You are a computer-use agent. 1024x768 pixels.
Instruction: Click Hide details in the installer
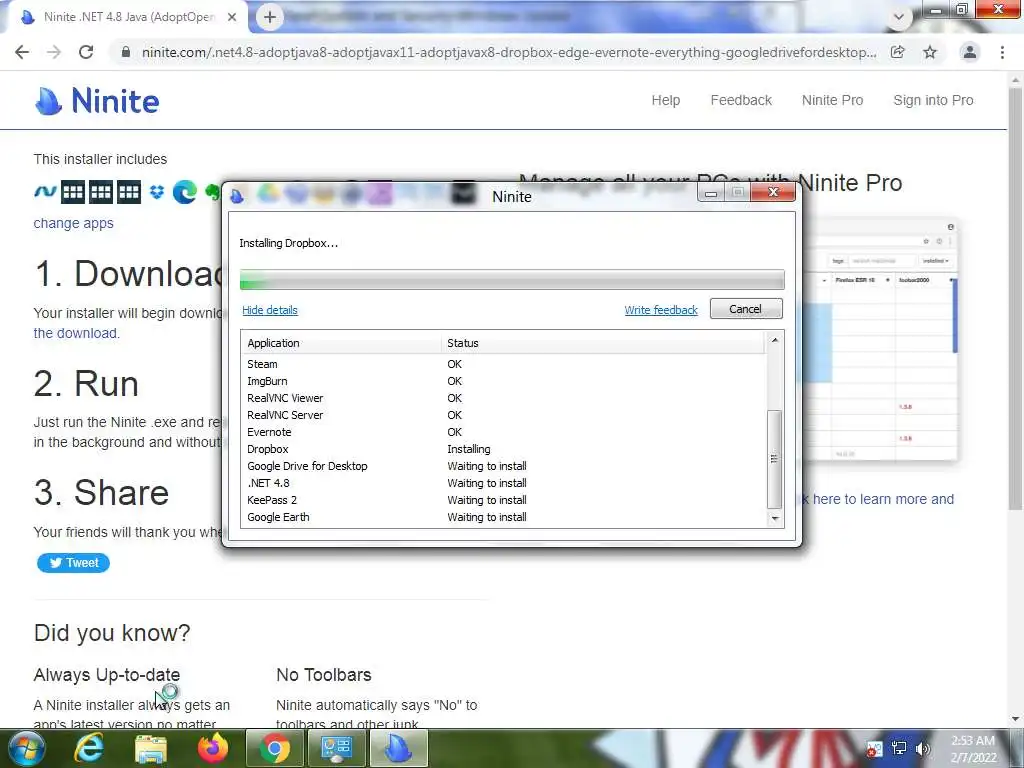(270, 310)
